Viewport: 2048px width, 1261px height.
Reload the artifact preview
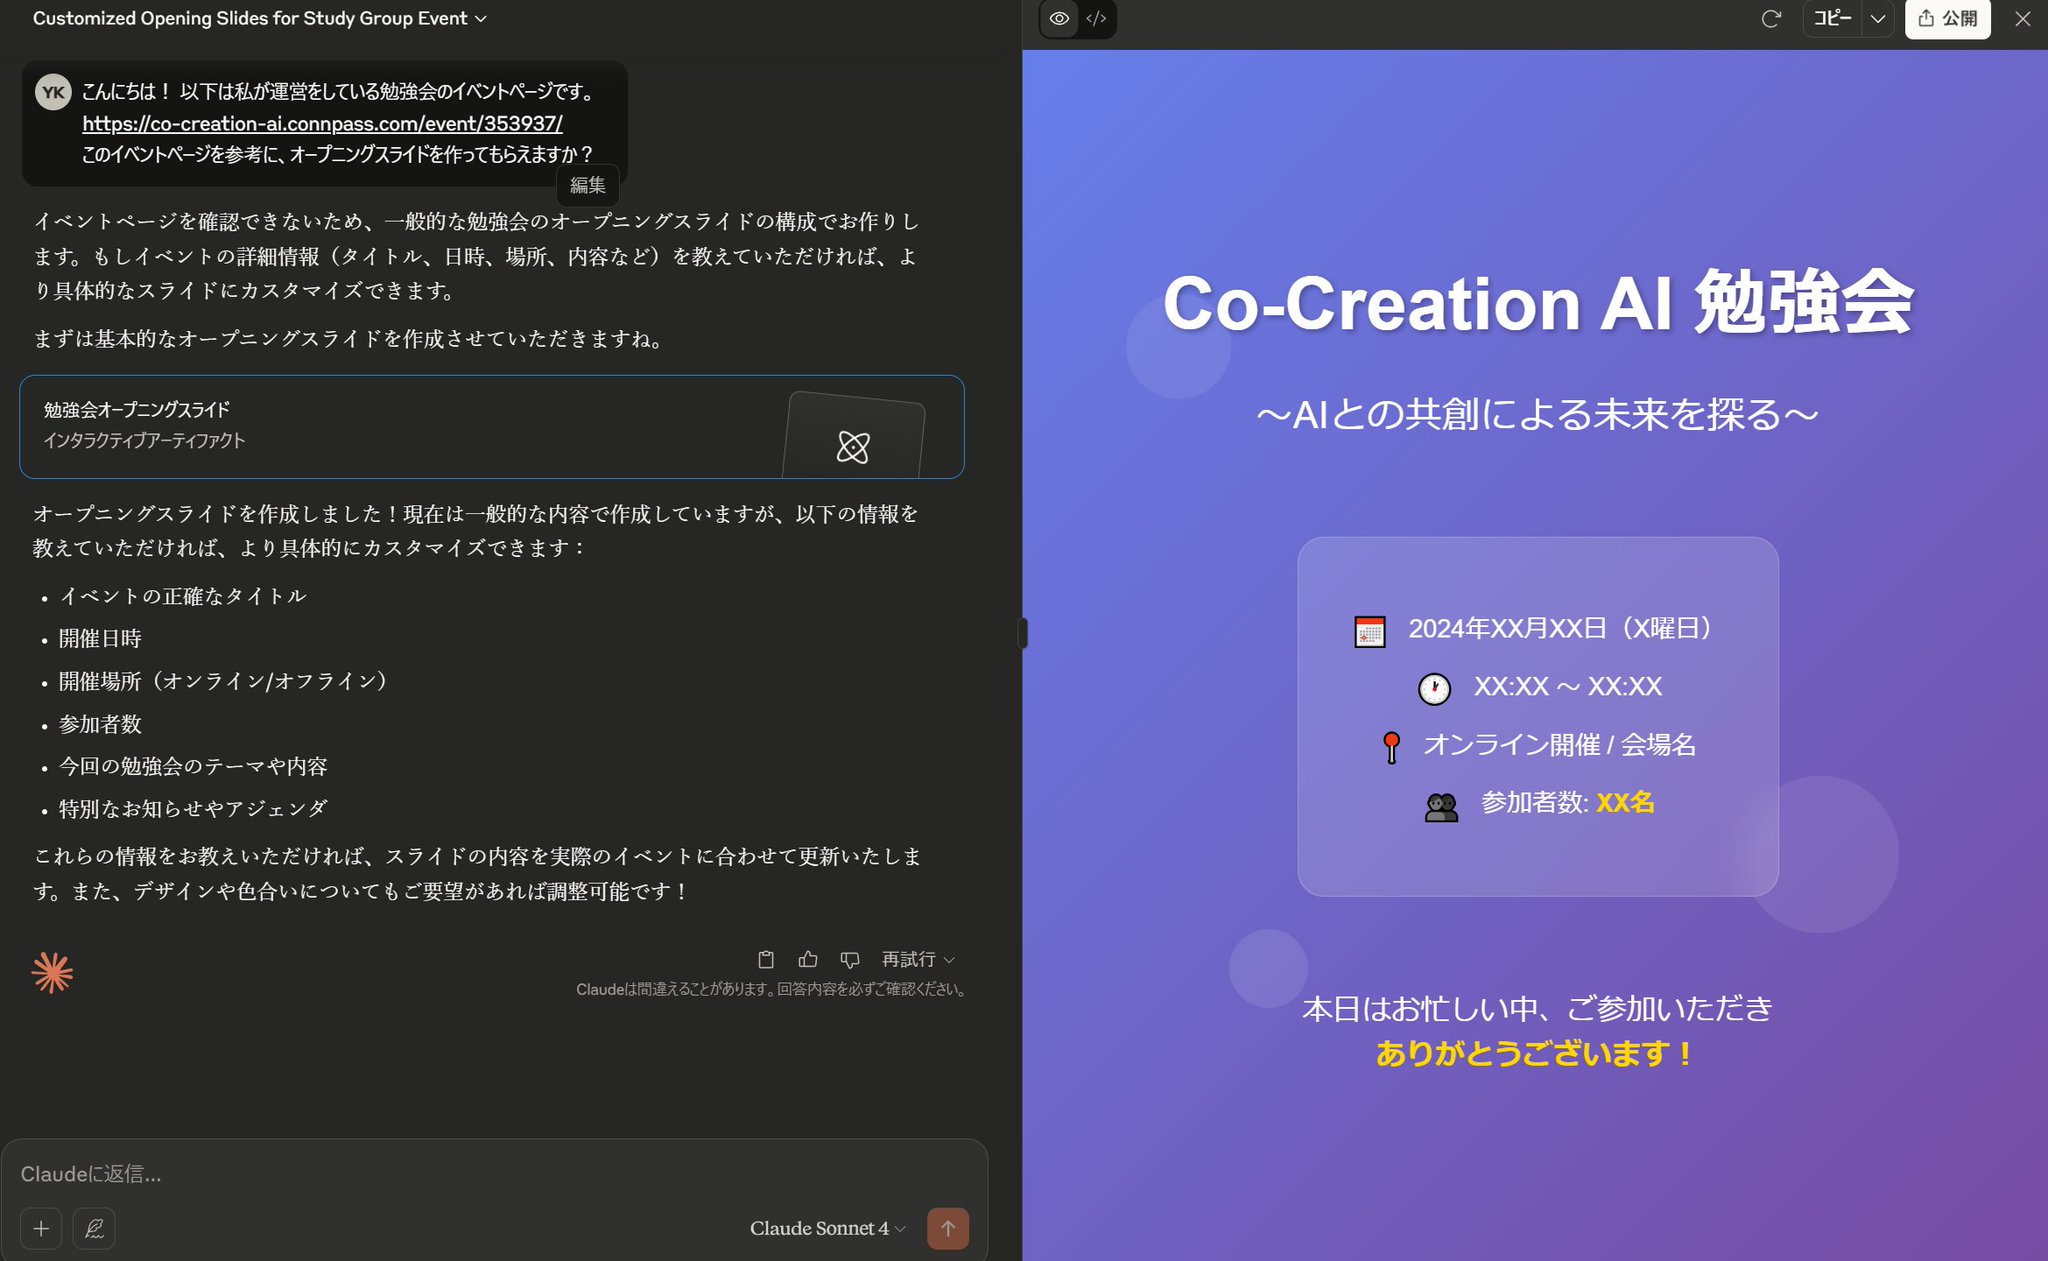point(1771,18)
